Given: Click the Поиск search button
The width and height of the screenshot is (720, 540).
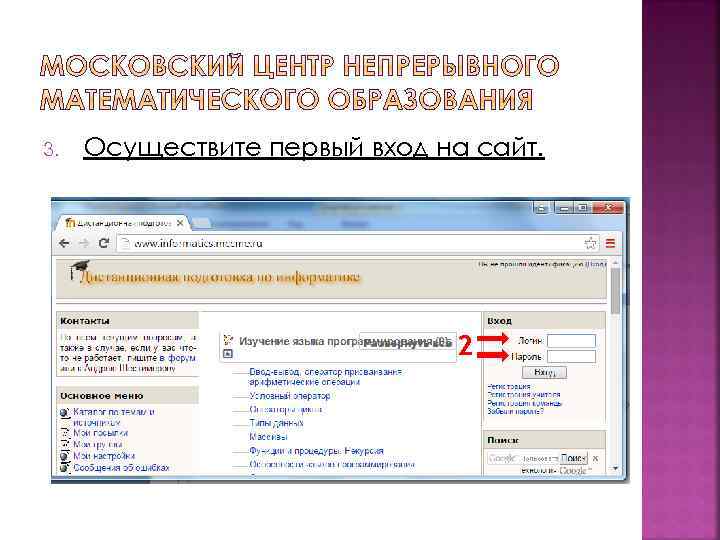Looking at the screenshot, I should click(574, 458).
